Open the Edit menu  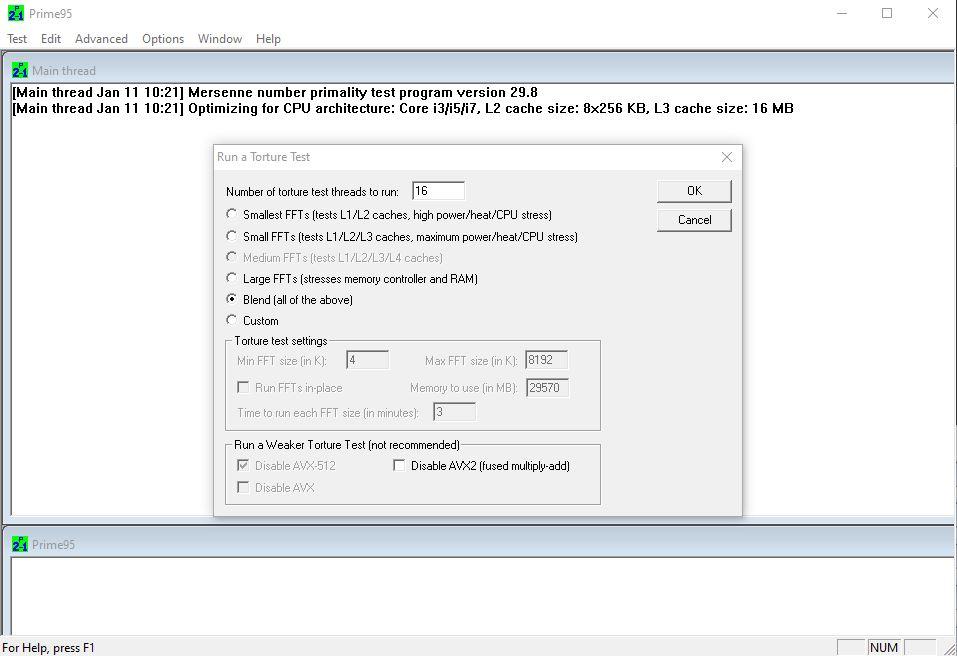51,39
